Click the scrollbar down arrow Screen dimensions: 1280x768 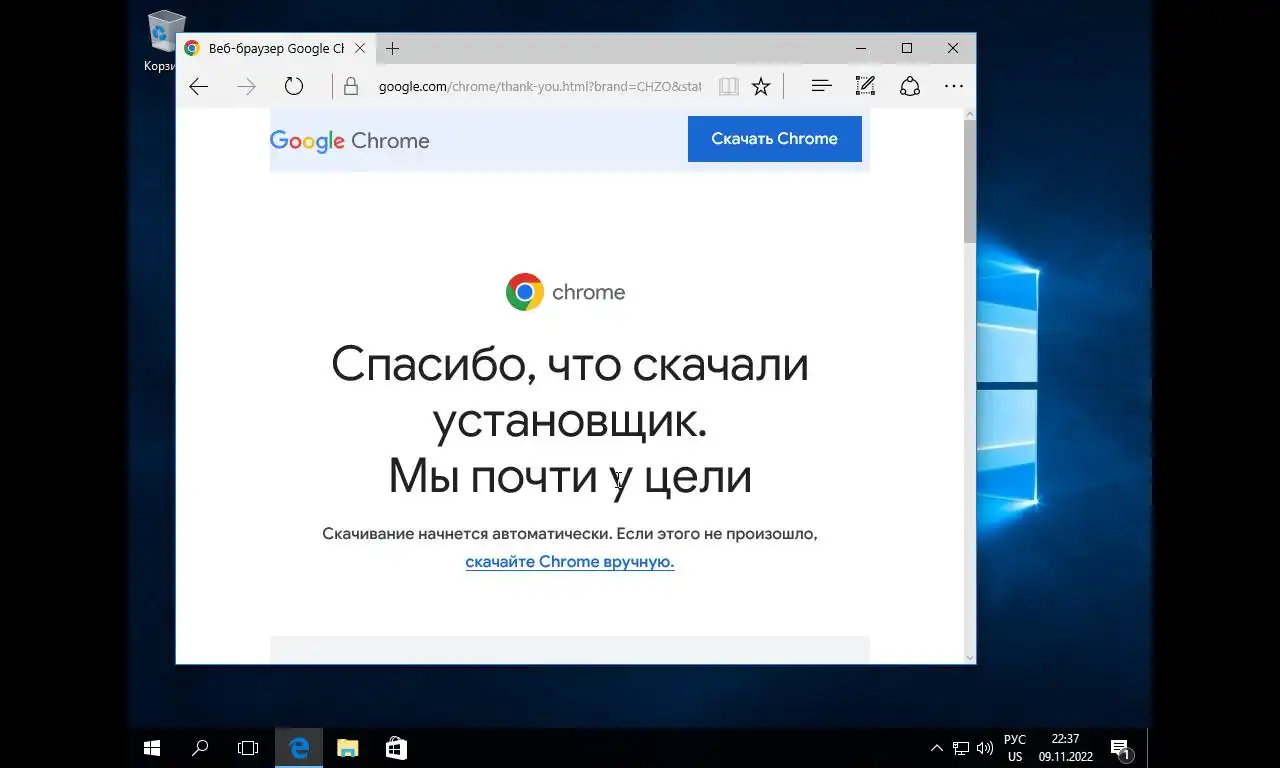click(969, 657)
